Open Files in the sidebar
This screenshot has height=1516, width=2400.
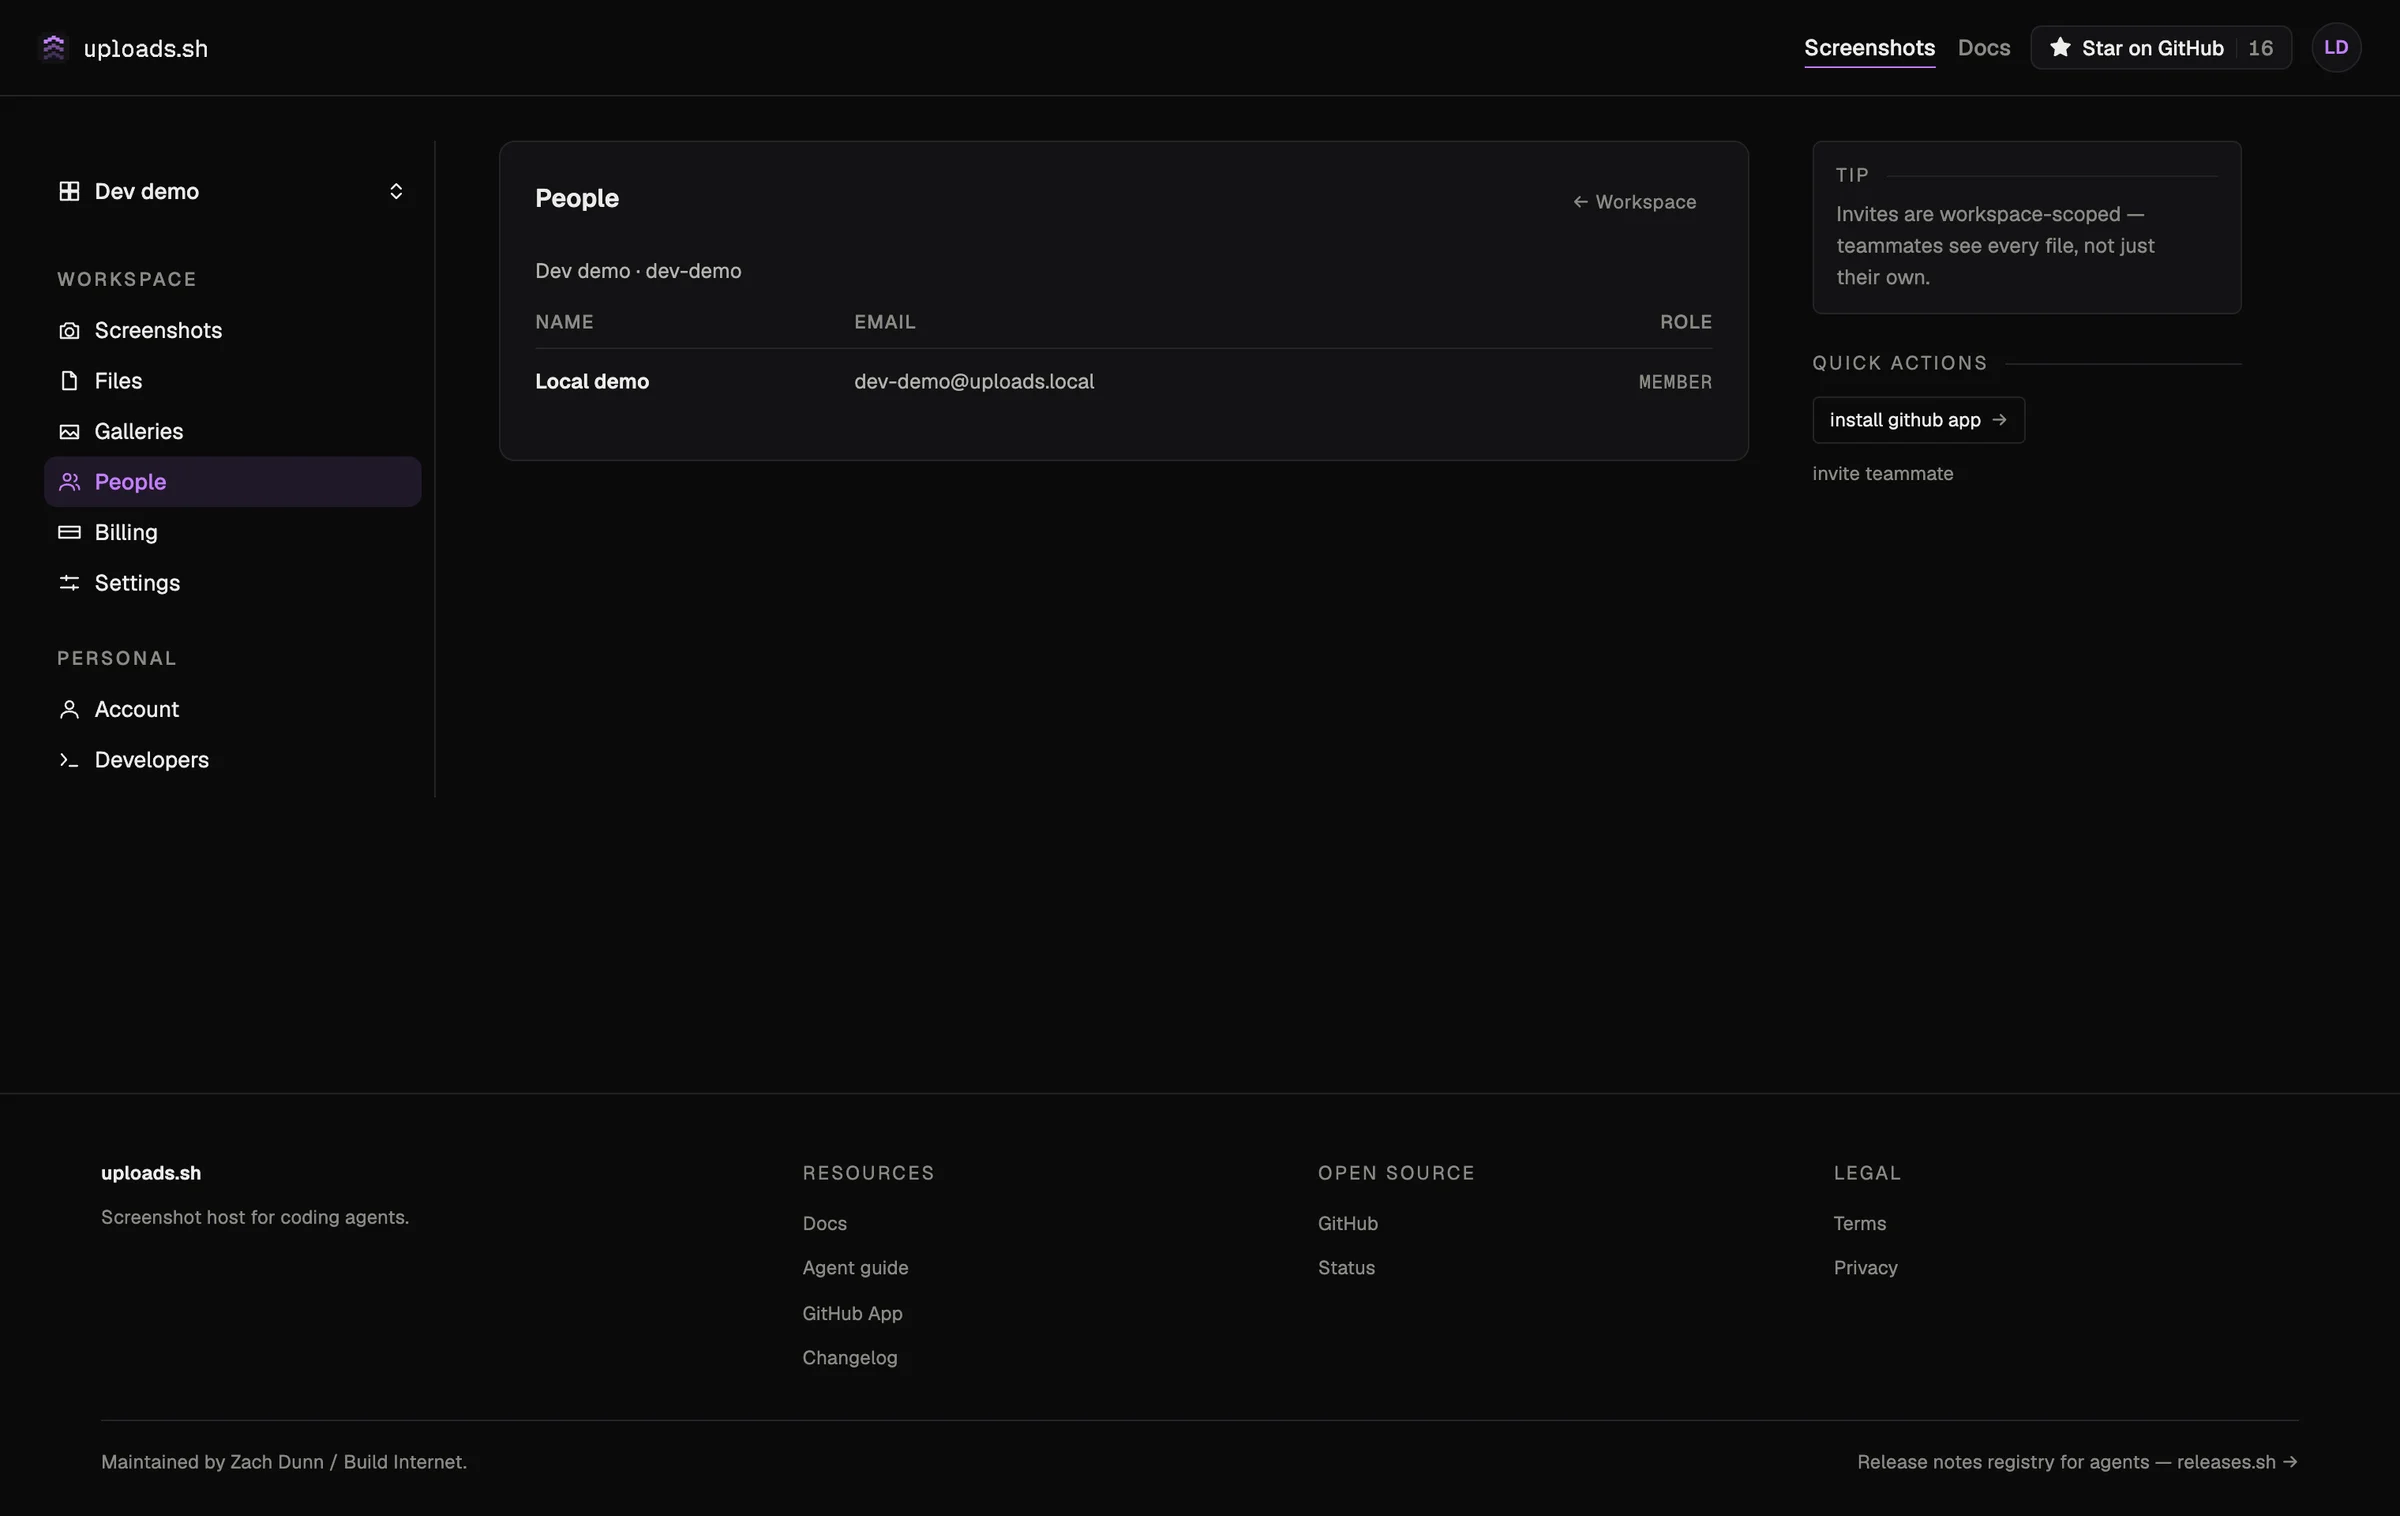point(232,381)
